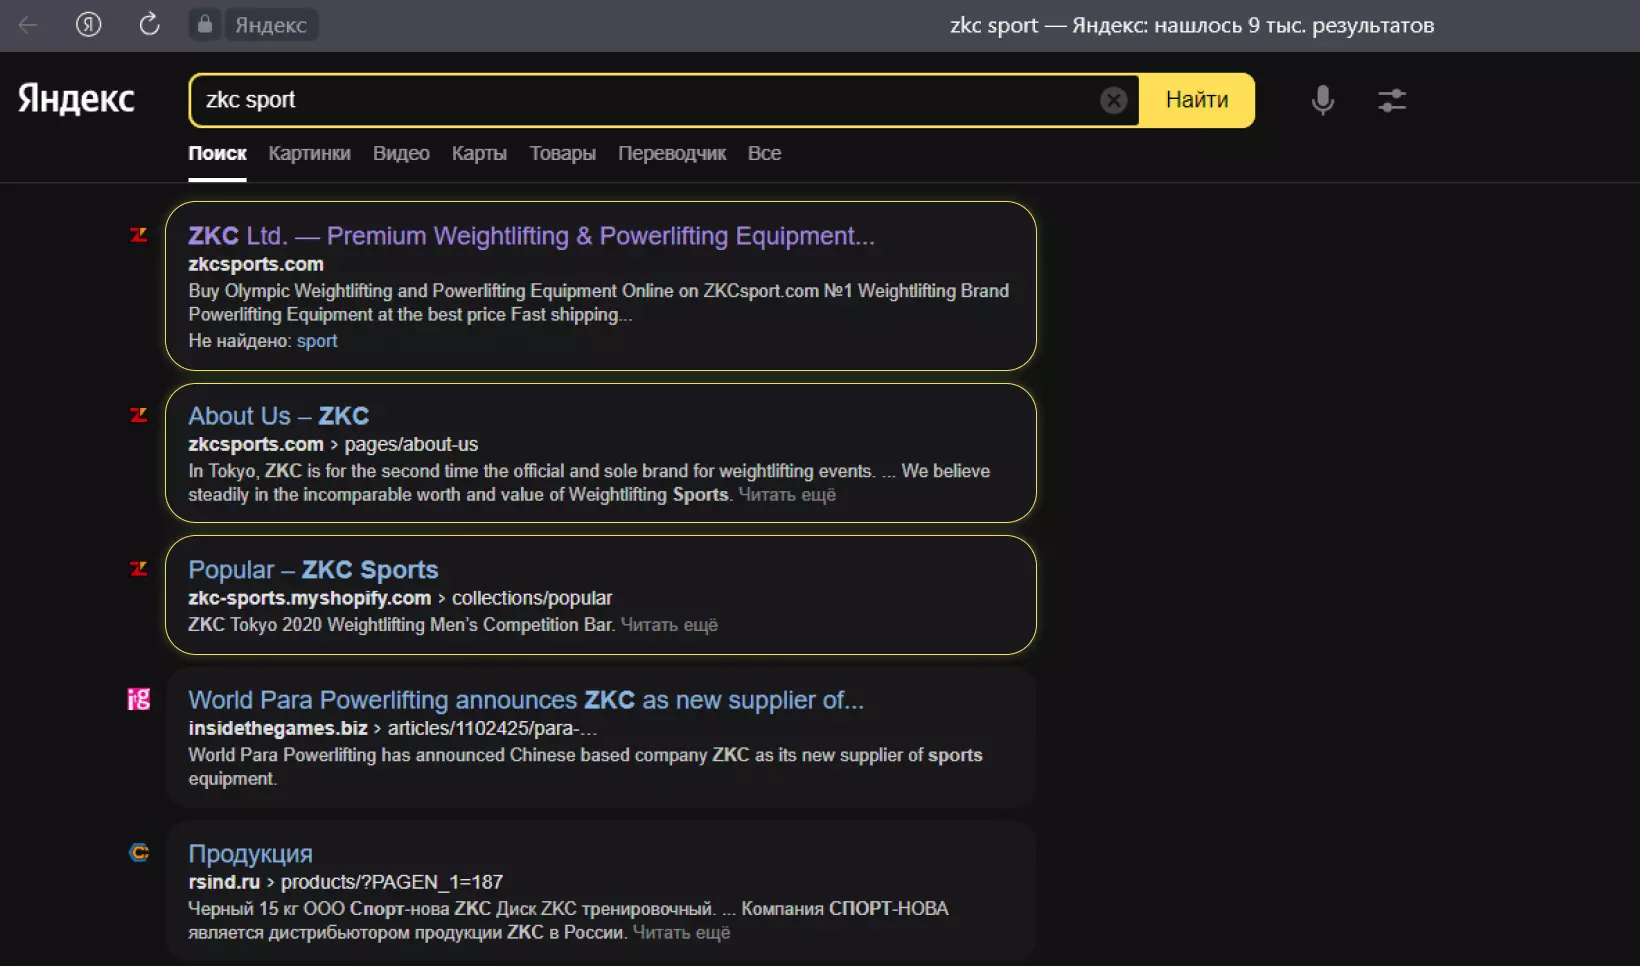Open the Товары tab
This screenshot has height=972, width=1640.
(x=562, y=153)
